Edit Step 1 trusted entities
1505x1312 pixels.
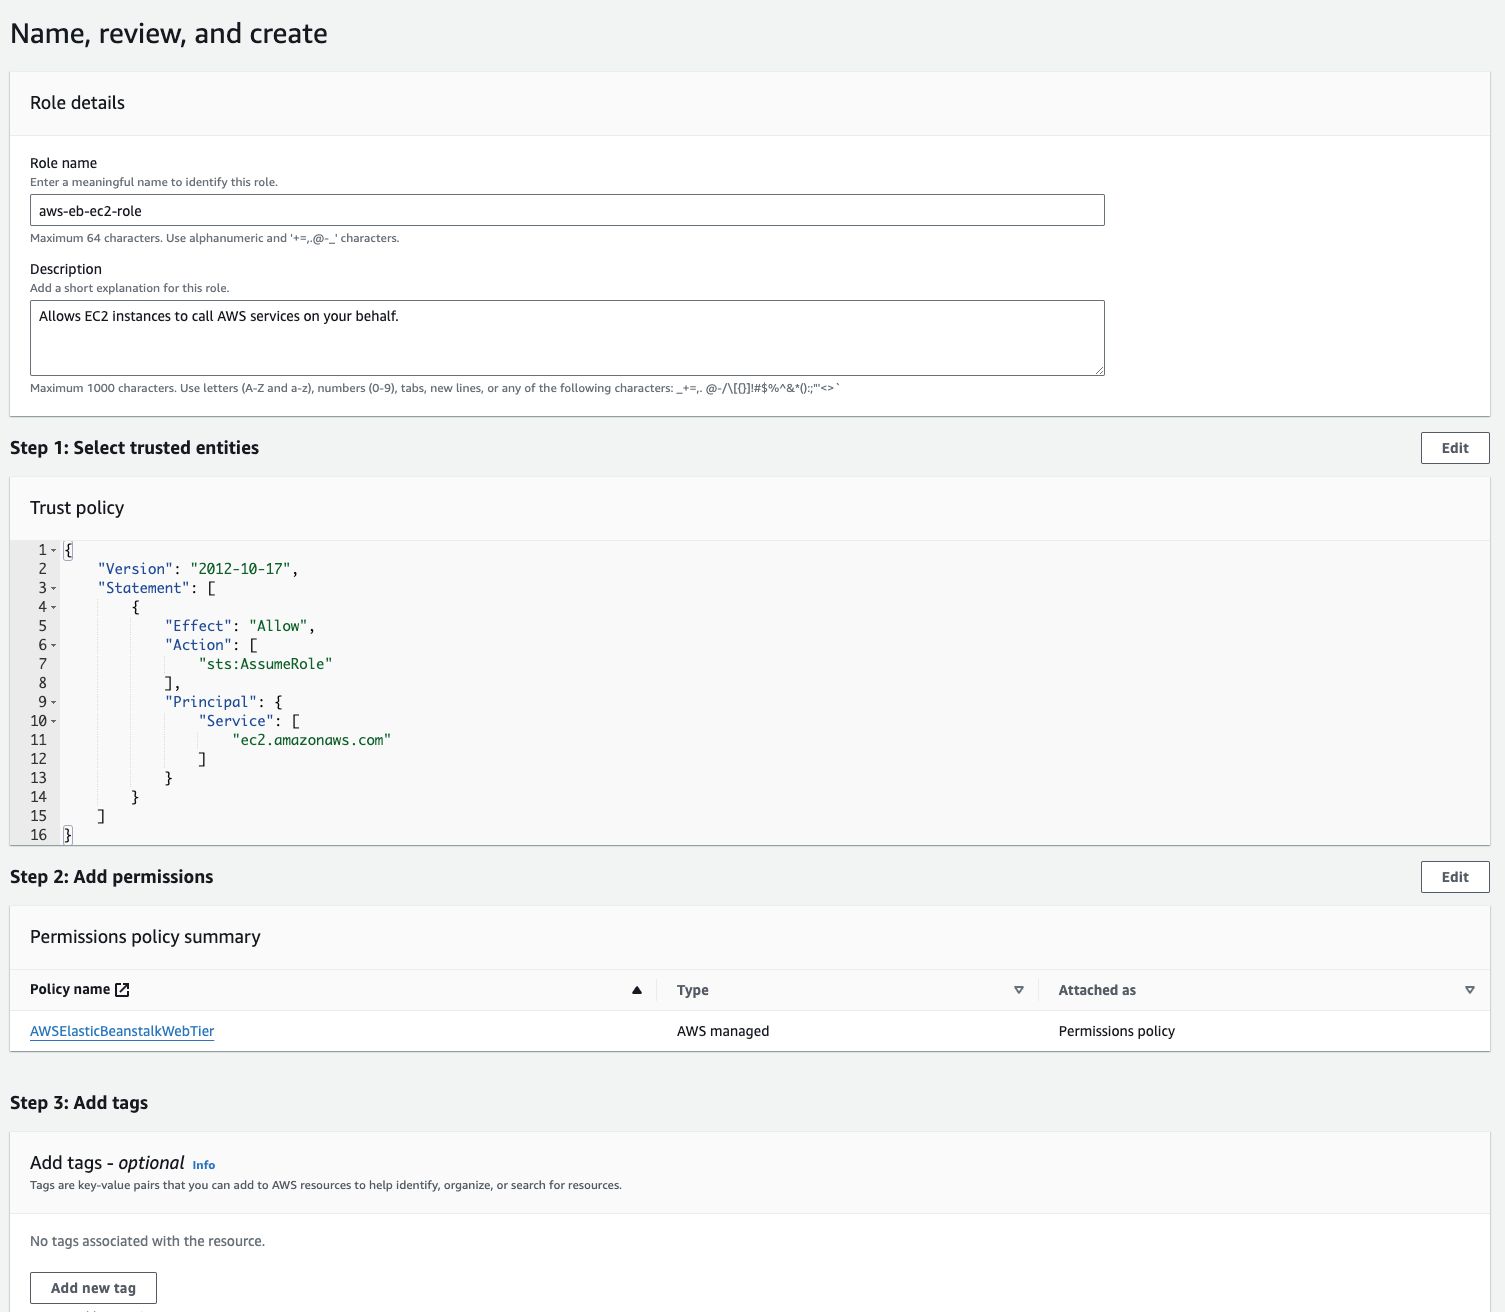pos(1454,448)
